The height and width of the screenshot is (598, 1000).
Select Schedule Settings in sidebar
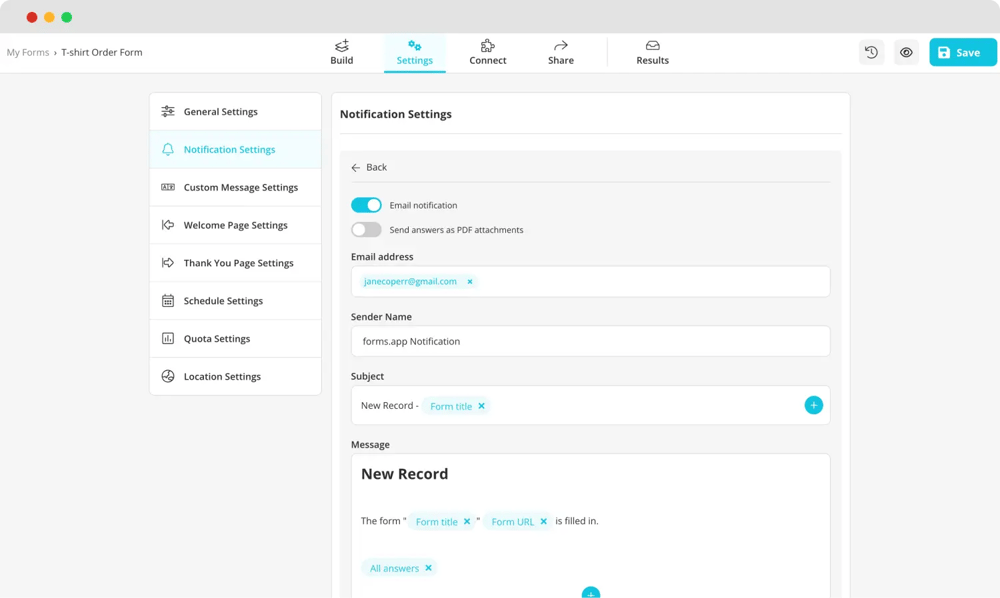click(x=223, y=301)
